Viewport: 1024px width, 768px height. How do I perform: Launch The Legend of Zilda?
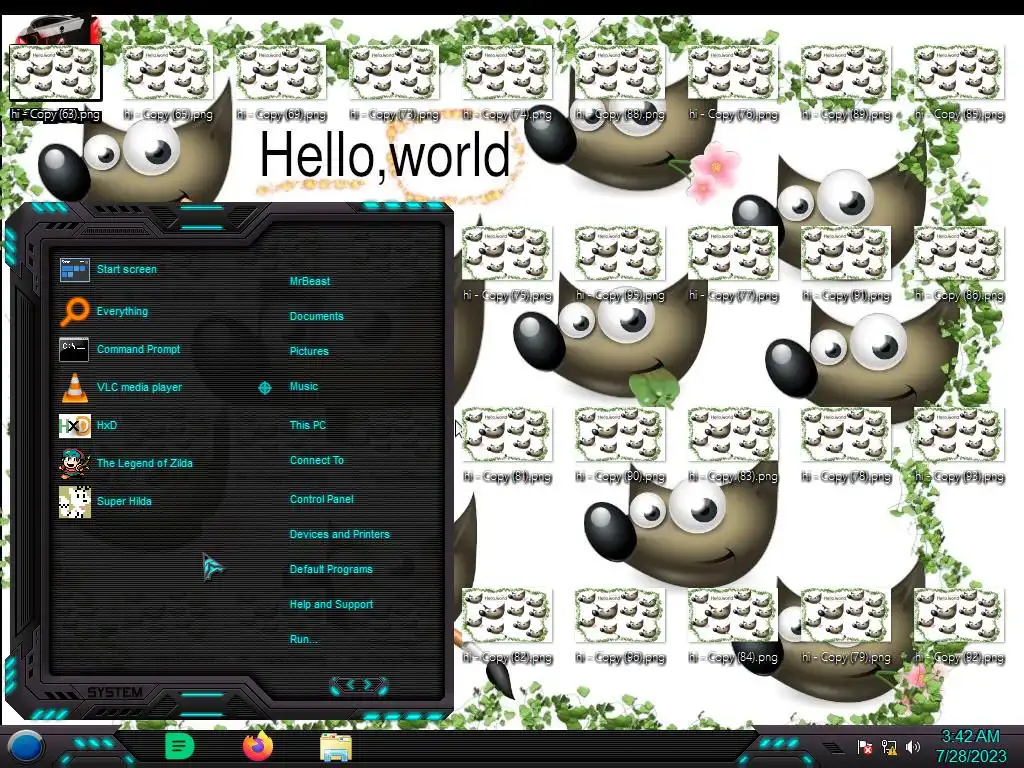(126, 463)
